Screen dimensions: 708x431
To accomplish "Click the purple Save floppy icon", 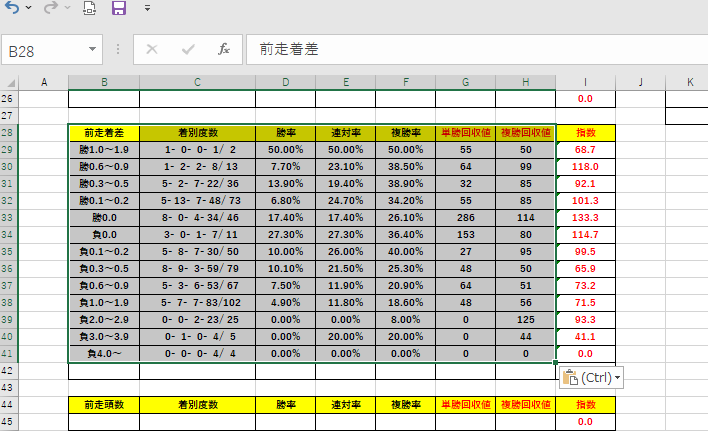I will coord(119,8).
